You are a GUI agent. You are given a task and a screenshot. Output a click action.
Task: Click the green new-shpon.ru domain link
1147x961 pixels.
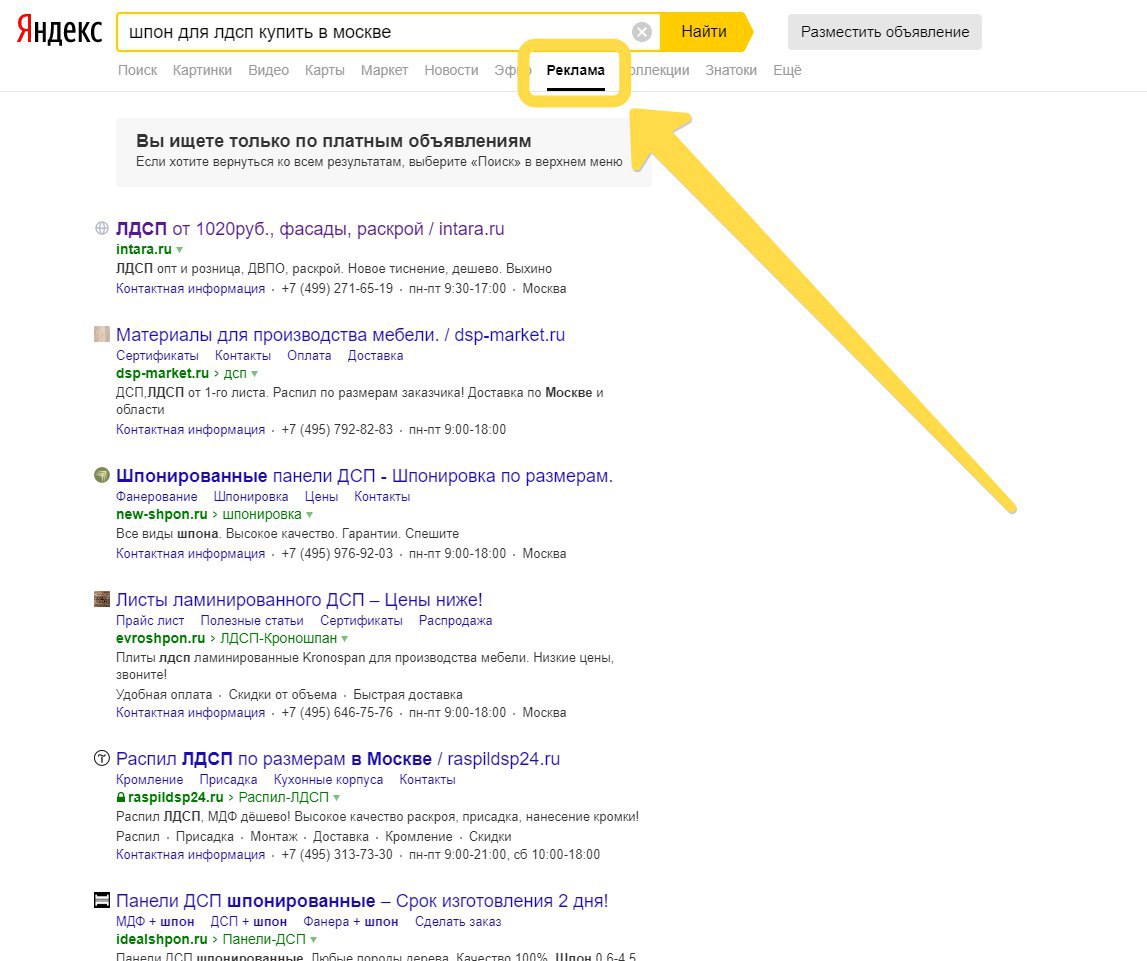pos(162,514)
